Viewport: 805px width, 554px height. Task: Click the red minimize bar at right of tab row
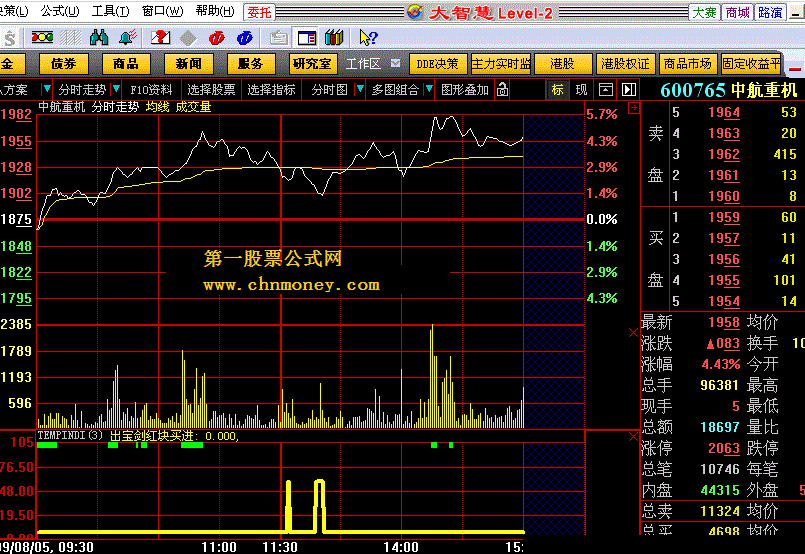click(795, 69)
